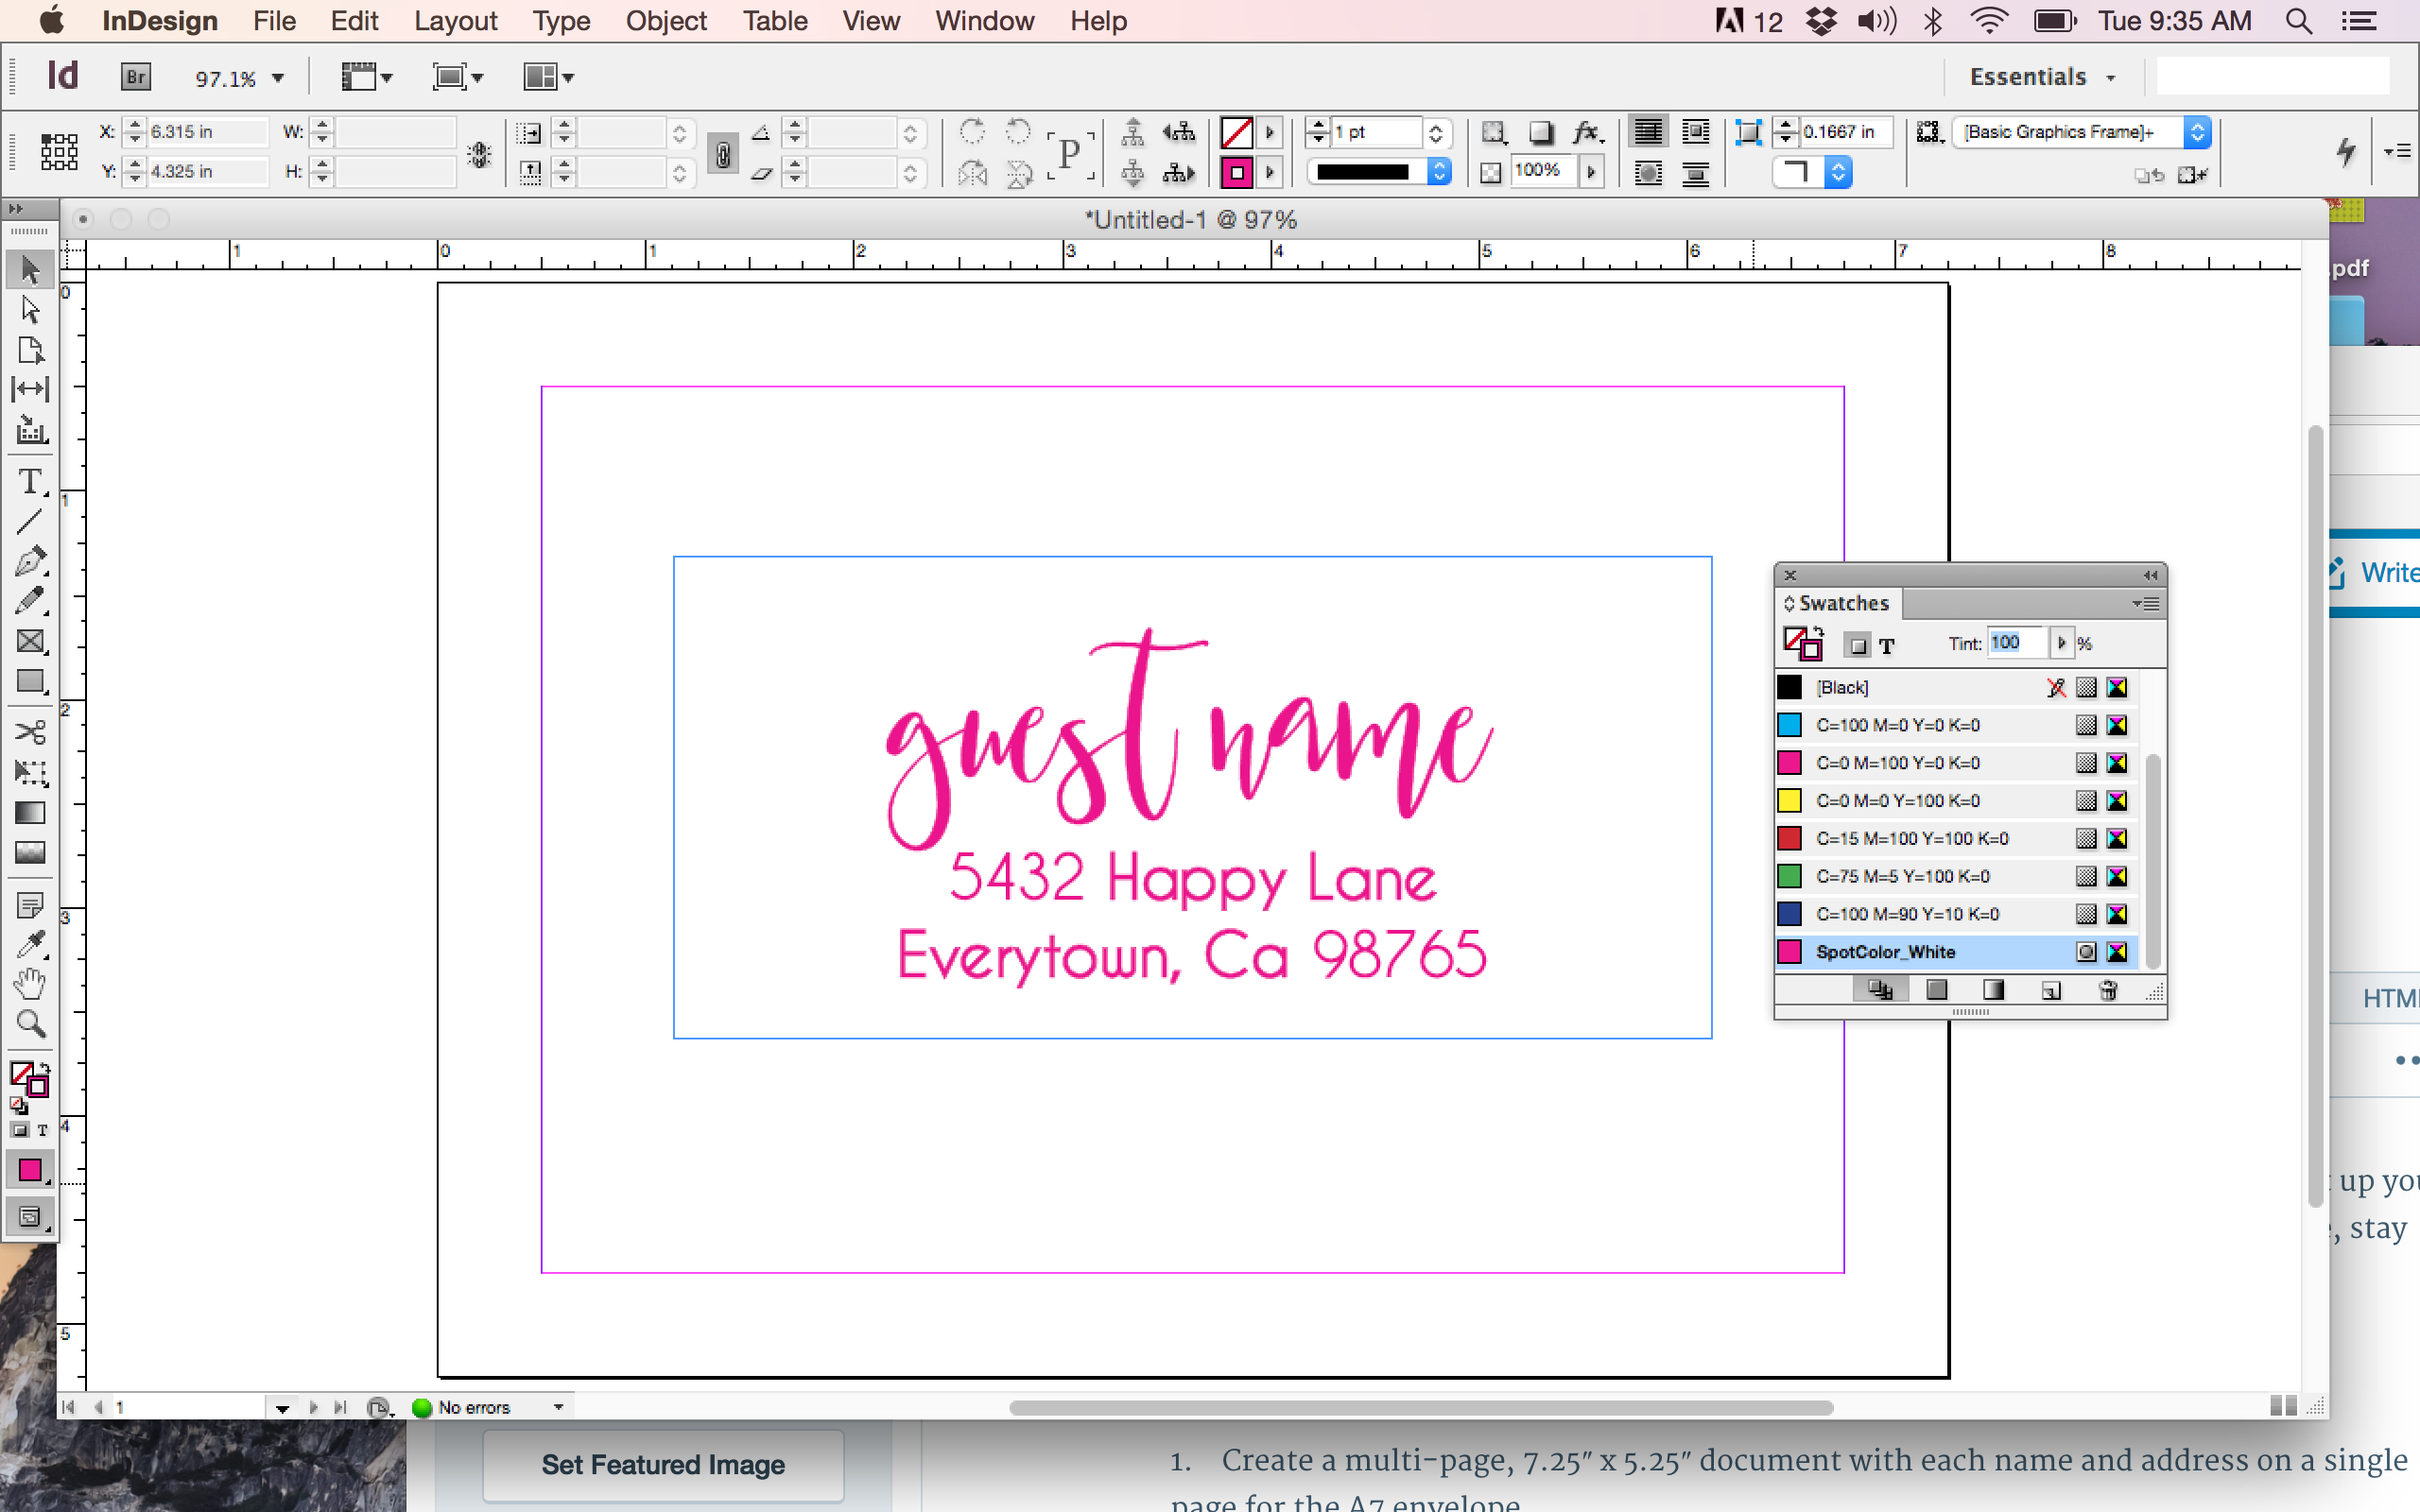Viewport: 2420px width, 1512px height.
Task: Select the Pen tool
Action: (x=30, y=561)
